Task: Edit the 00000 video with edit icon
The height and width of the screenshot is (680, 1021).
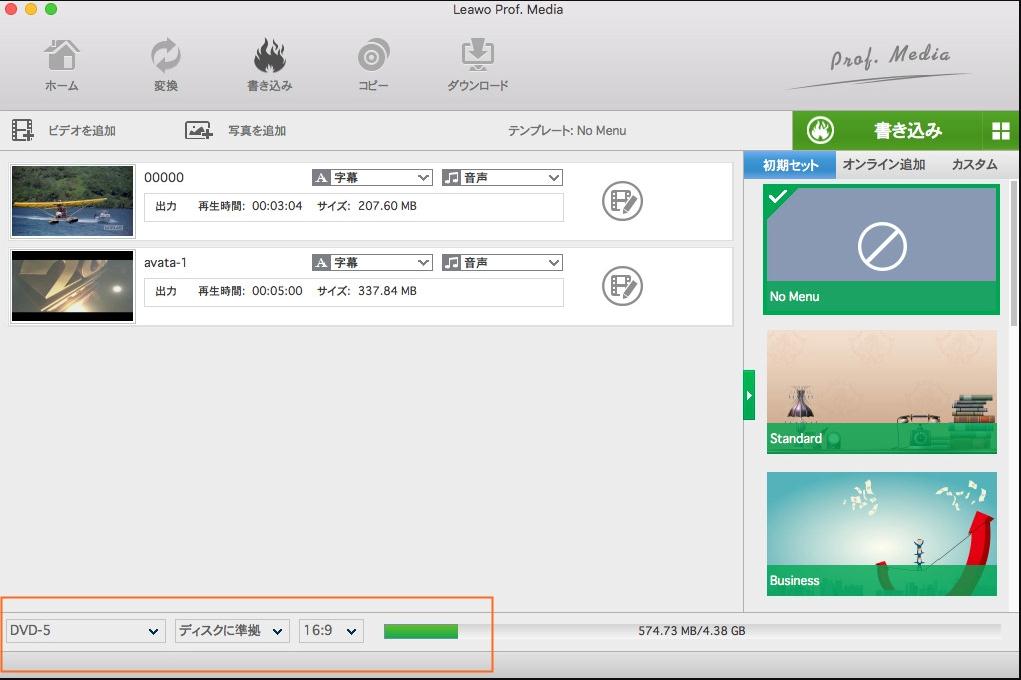Action: coord(622,201)
